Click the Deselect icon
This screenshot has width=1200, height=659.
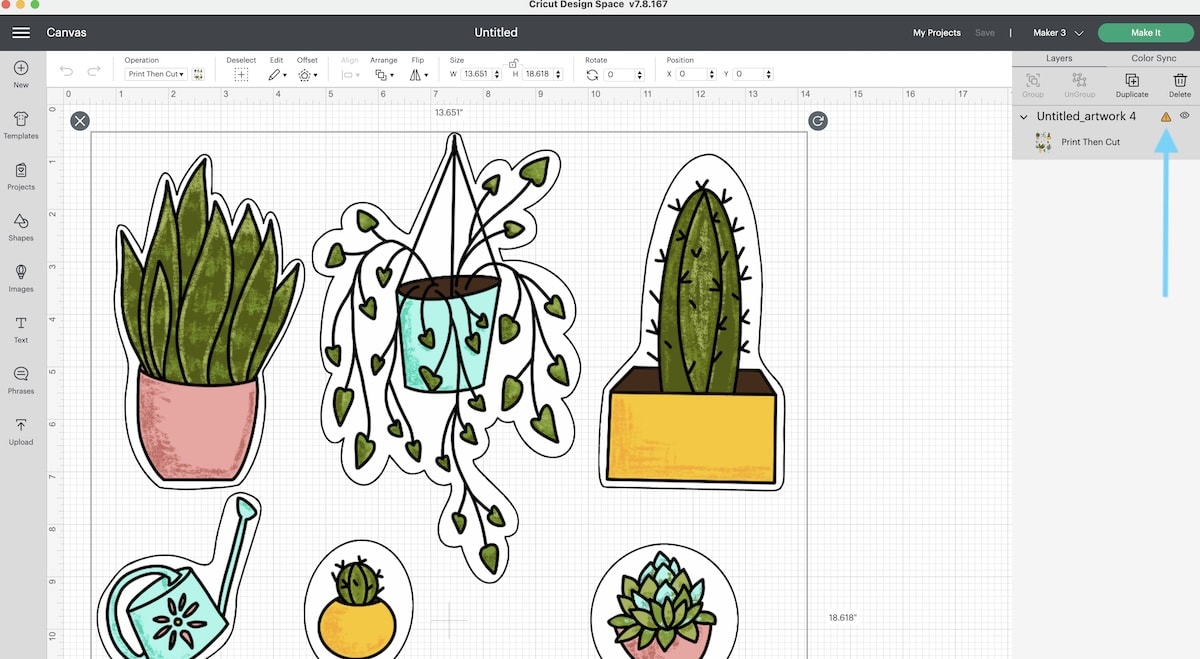click(241, 75)
